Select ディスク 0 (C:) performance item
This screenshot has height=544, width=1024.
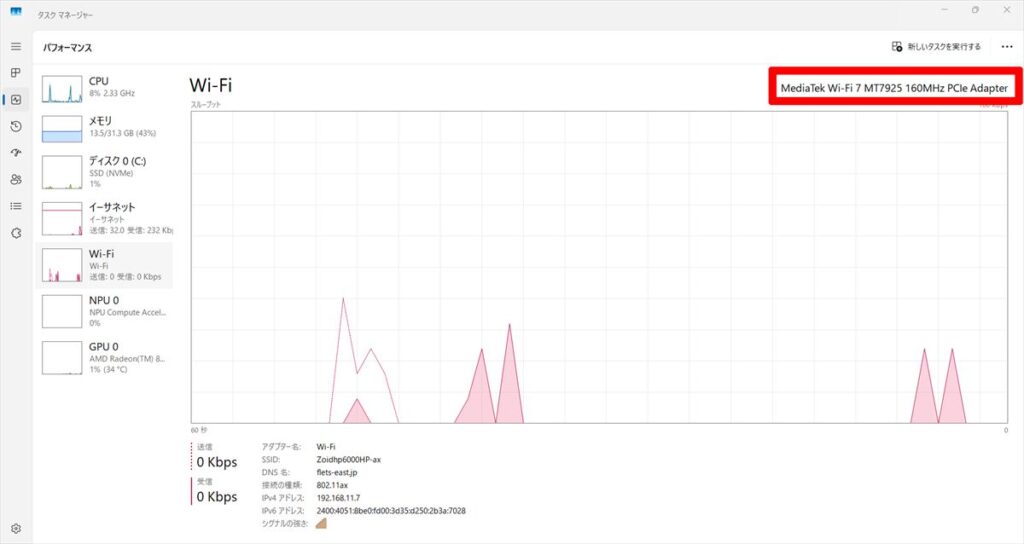click(x=104, y=171)
